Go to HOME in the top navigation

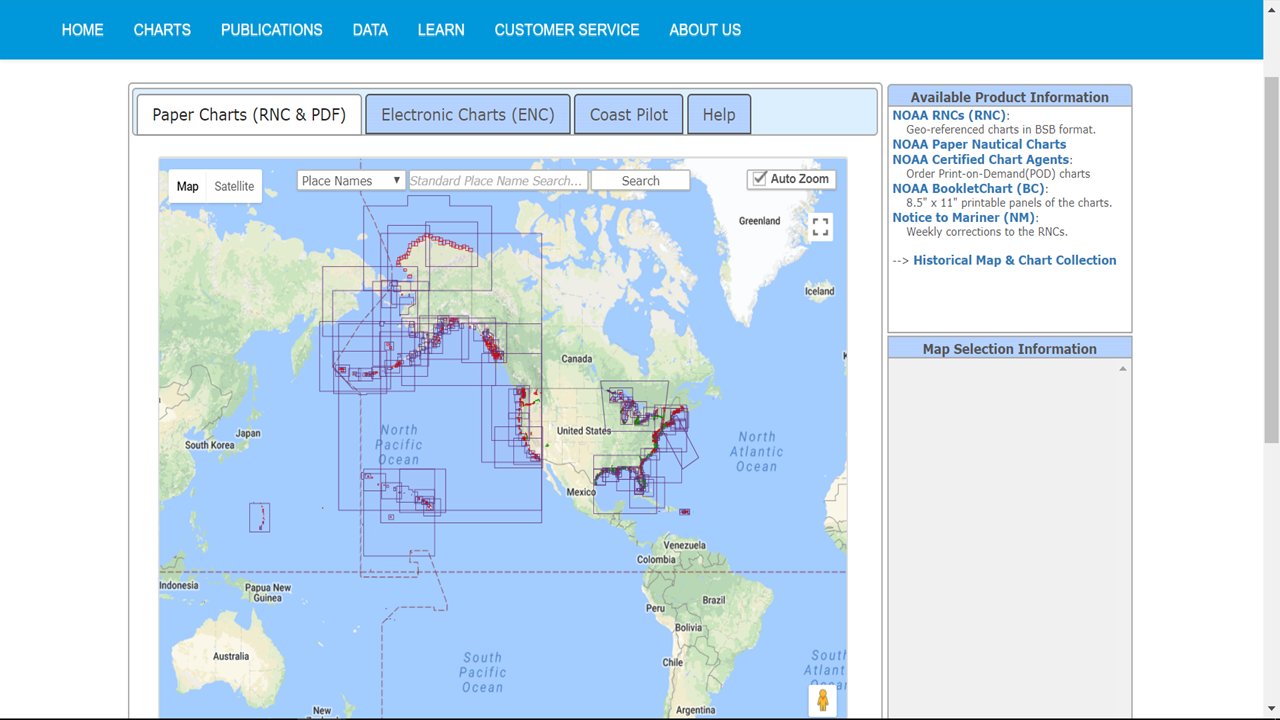[x=82, y=30]
